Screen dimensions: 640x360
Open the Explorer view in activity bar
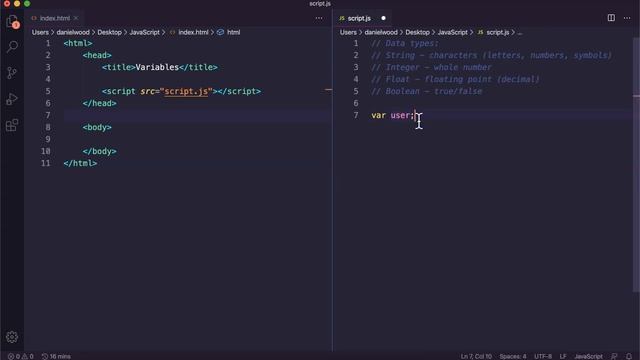[x=12, y=21]
